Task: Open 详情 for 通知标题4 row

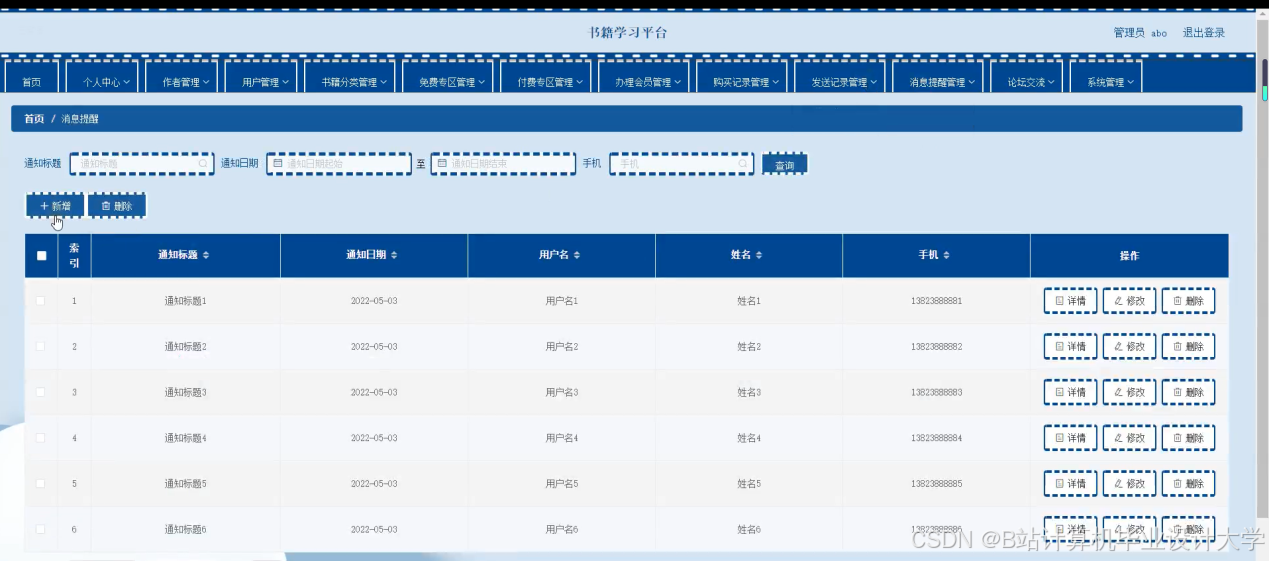Action: 1070,438
